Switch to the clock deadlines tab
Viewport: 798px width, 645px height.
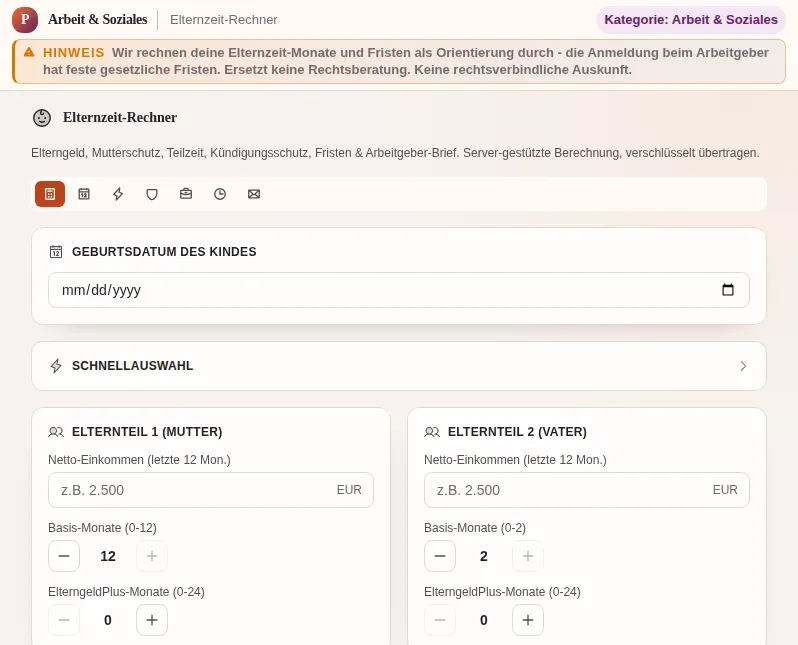(220, 194)
